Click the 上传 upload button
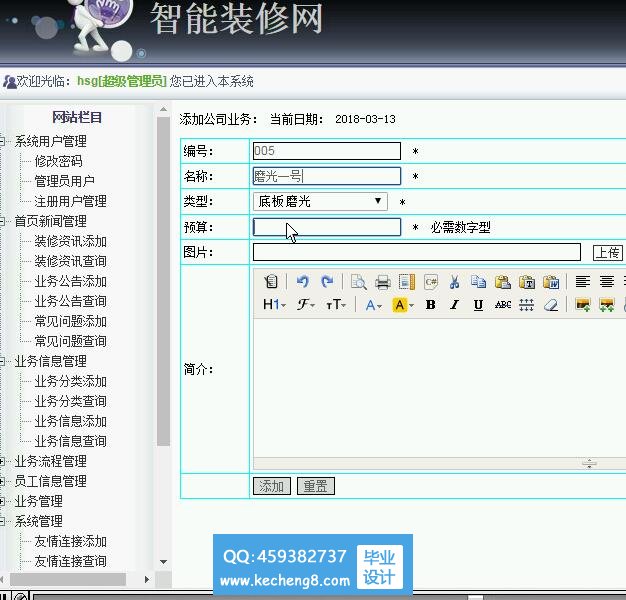 (x=608, y=253)
